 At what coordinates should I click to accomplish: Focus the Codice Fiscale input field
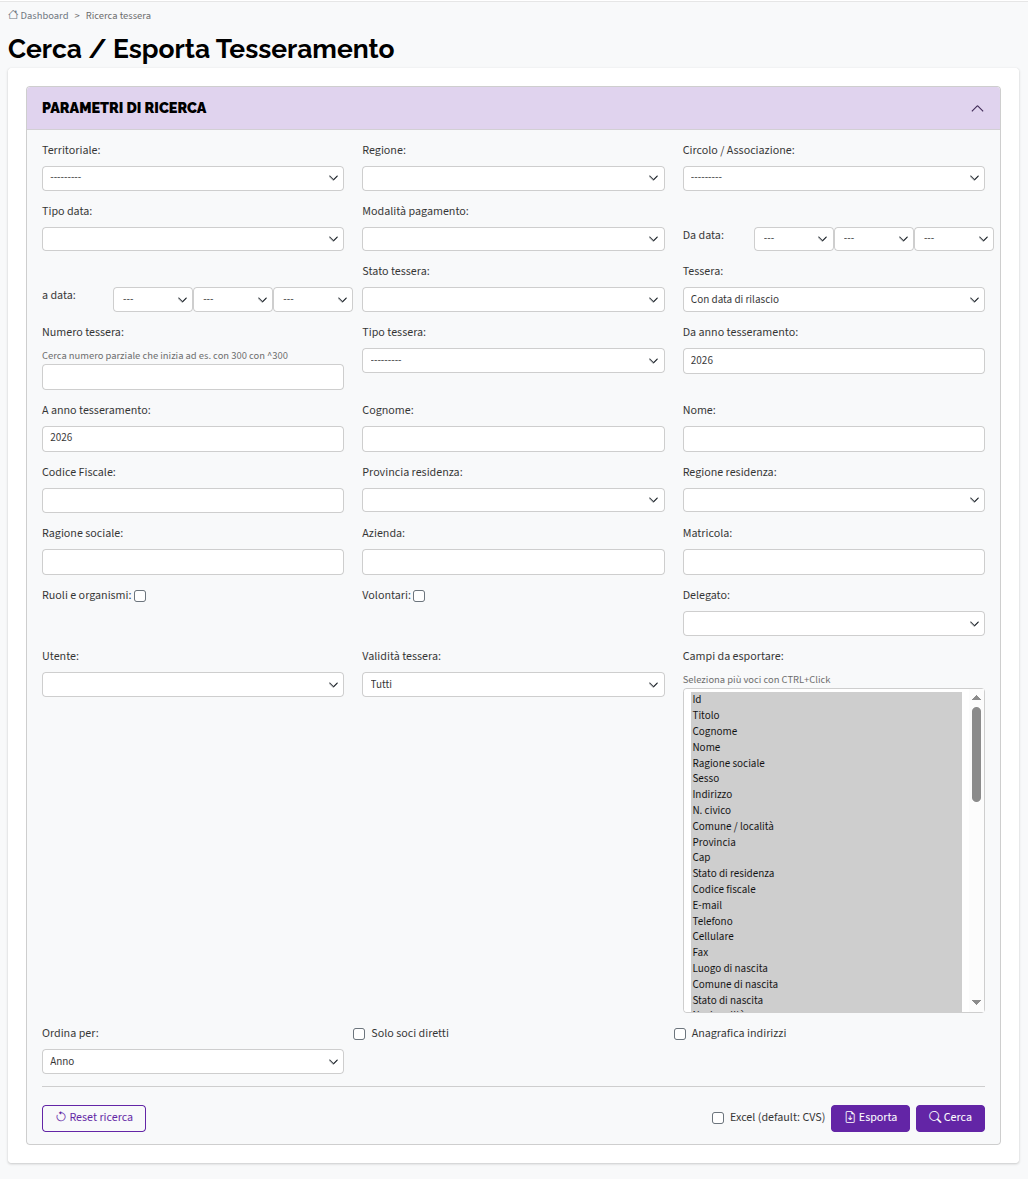(x=193, y=500)
